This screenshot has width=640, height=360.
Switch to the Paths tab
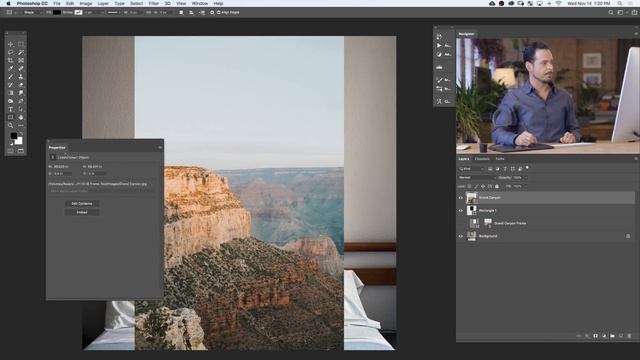(x=500, y=159)
